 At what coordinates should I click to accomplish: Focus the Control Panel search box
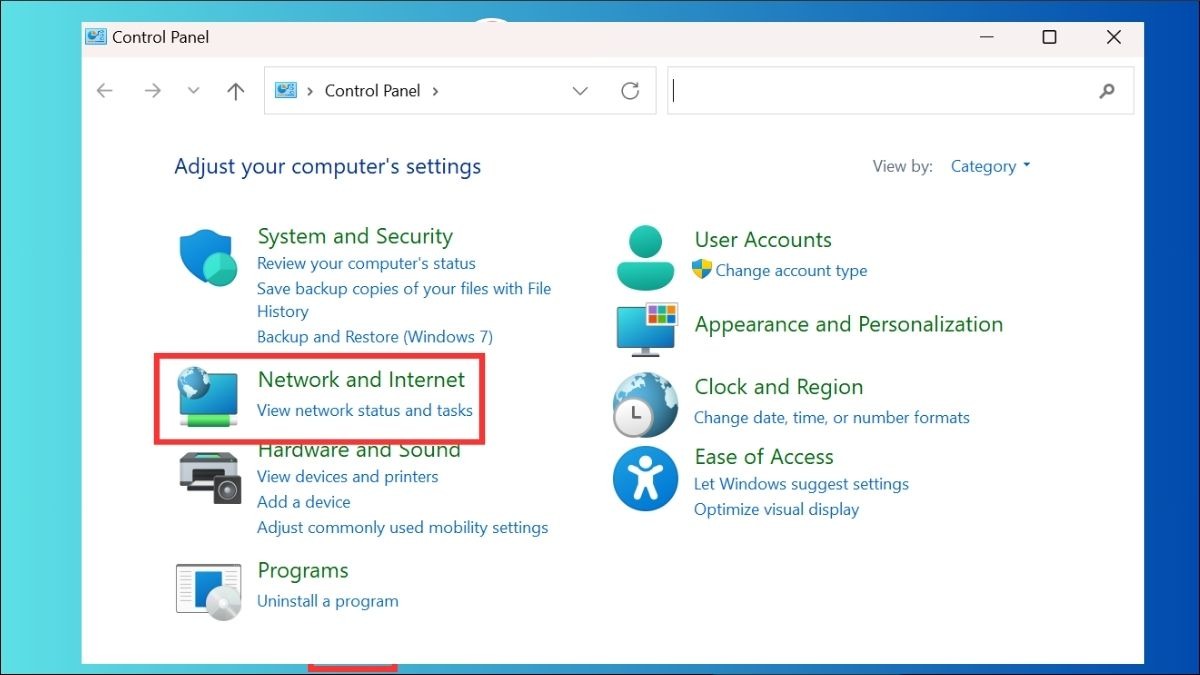pos(901,91)
